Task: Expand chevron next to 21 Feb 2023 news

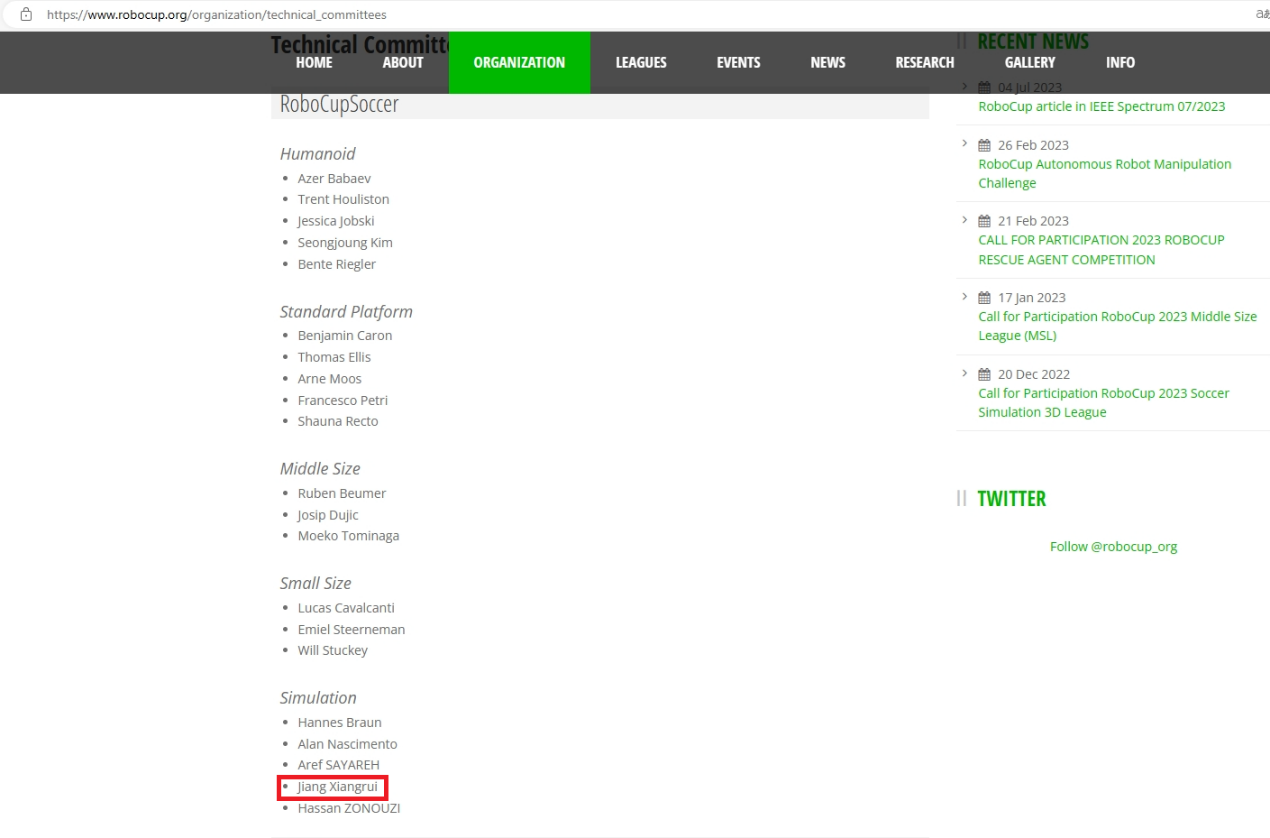Action: (964, 220)
